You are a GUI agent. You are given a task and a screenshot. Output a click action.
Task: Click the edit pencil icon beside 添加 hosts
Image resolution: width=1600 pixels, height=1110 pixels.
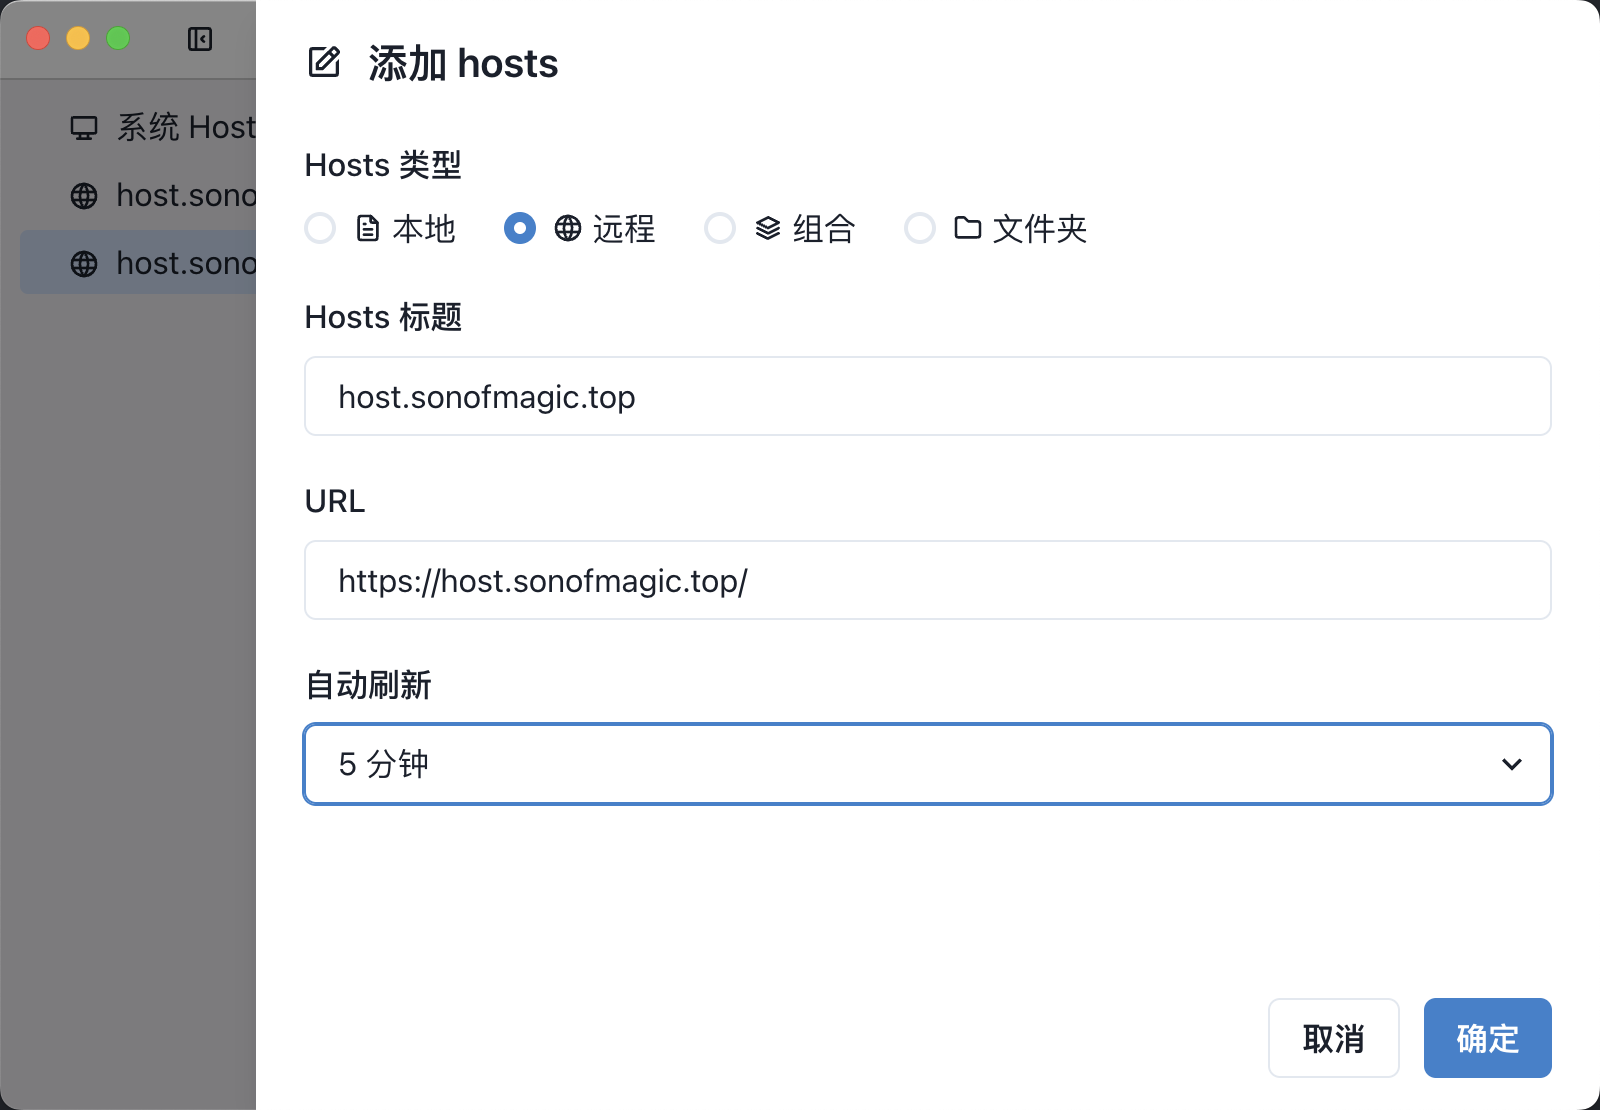tap(324, 62)
